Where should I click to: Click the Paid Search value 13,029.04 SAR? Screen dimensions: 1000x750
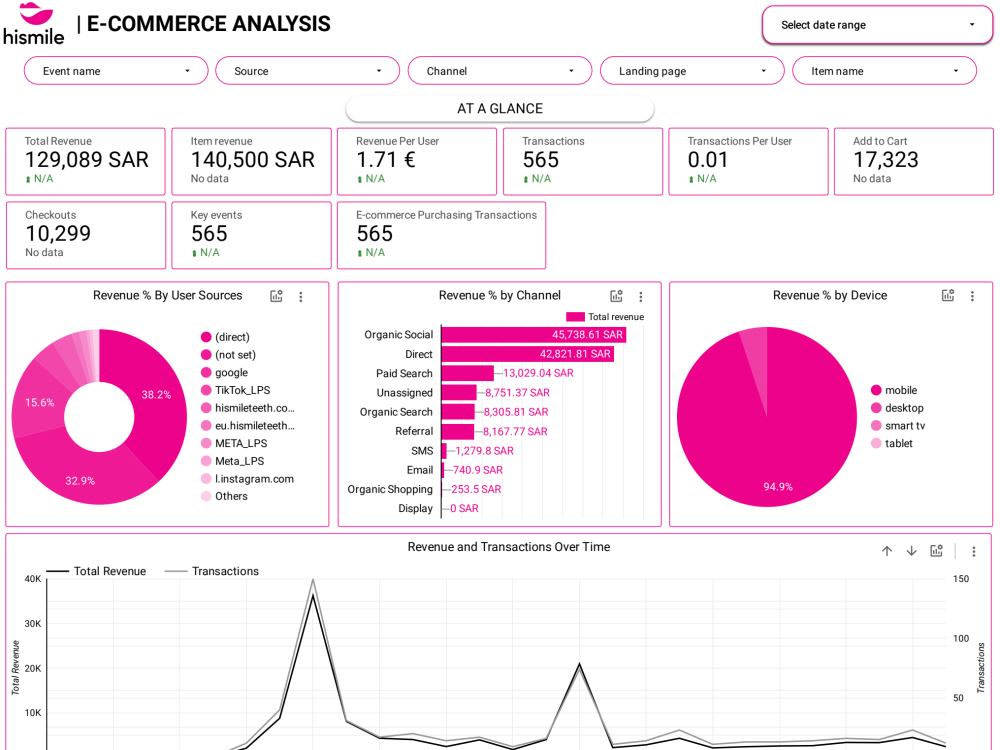(x=538, y=373)
